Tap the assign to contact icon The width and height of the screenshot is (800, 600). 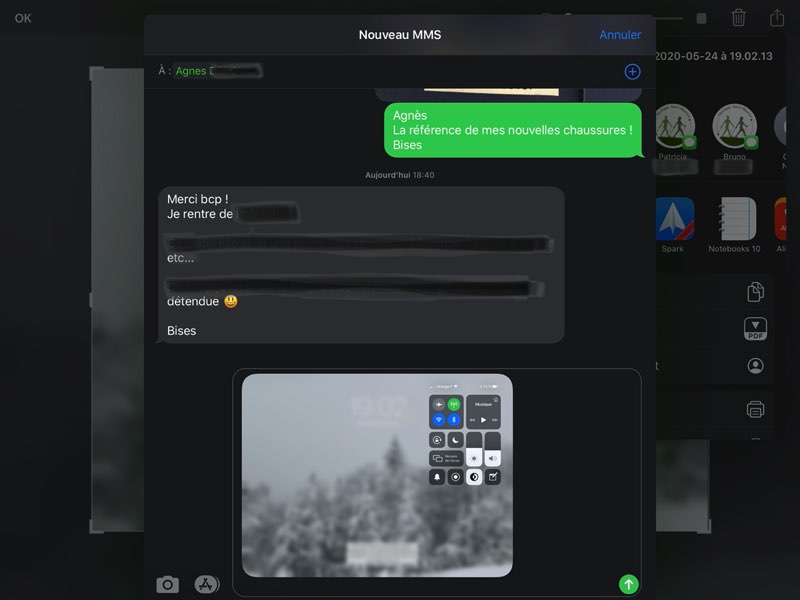coord(755,366)
